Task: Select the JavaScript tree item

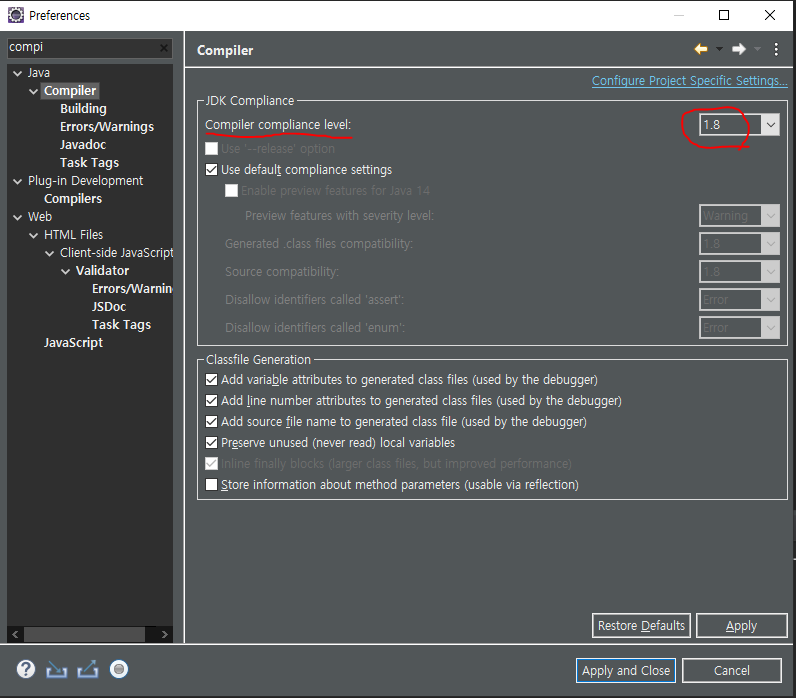Action: [x=73, y=343]
